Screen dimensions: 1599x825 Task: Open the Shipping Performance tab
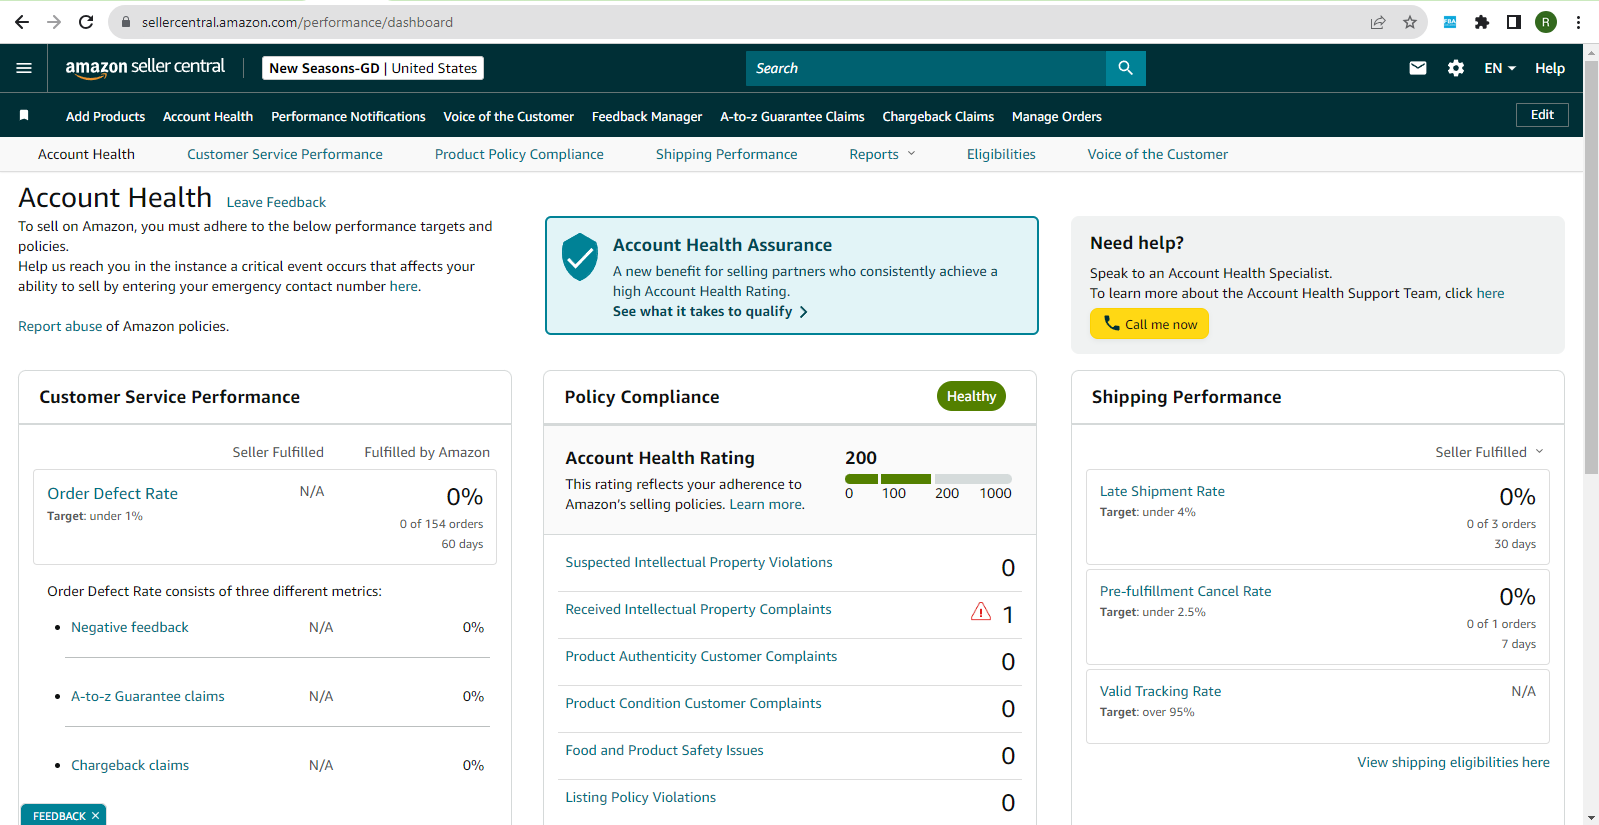727,154
